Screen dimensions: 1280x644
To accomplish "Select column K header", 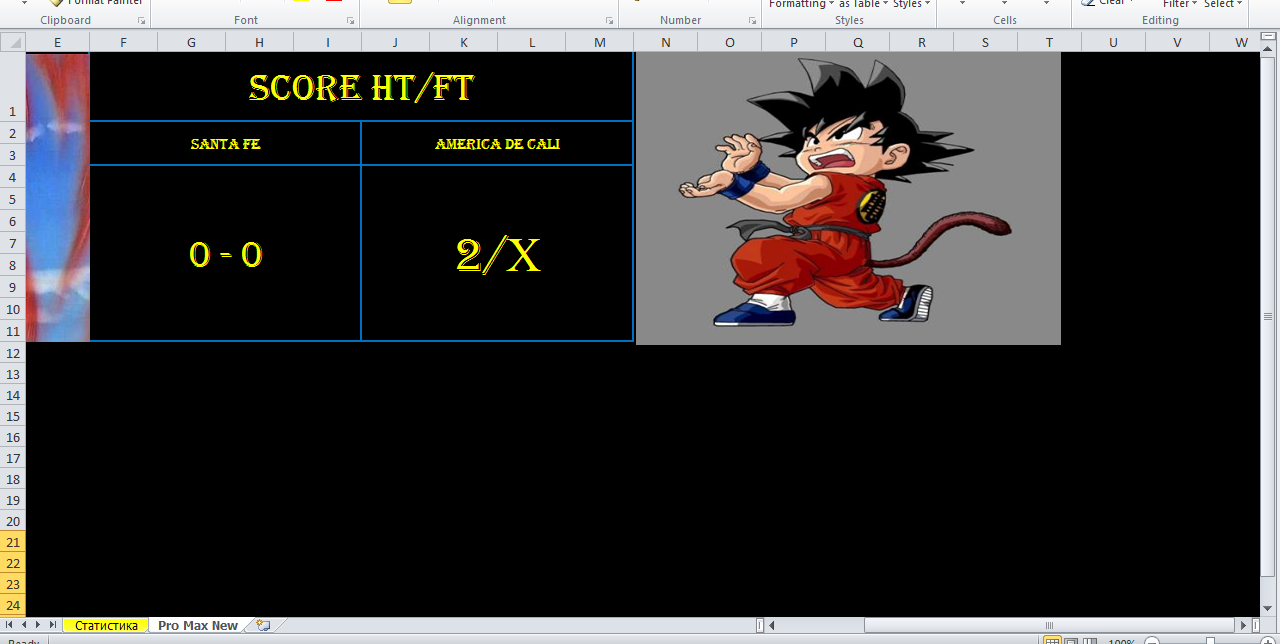I will coord(463,42).
